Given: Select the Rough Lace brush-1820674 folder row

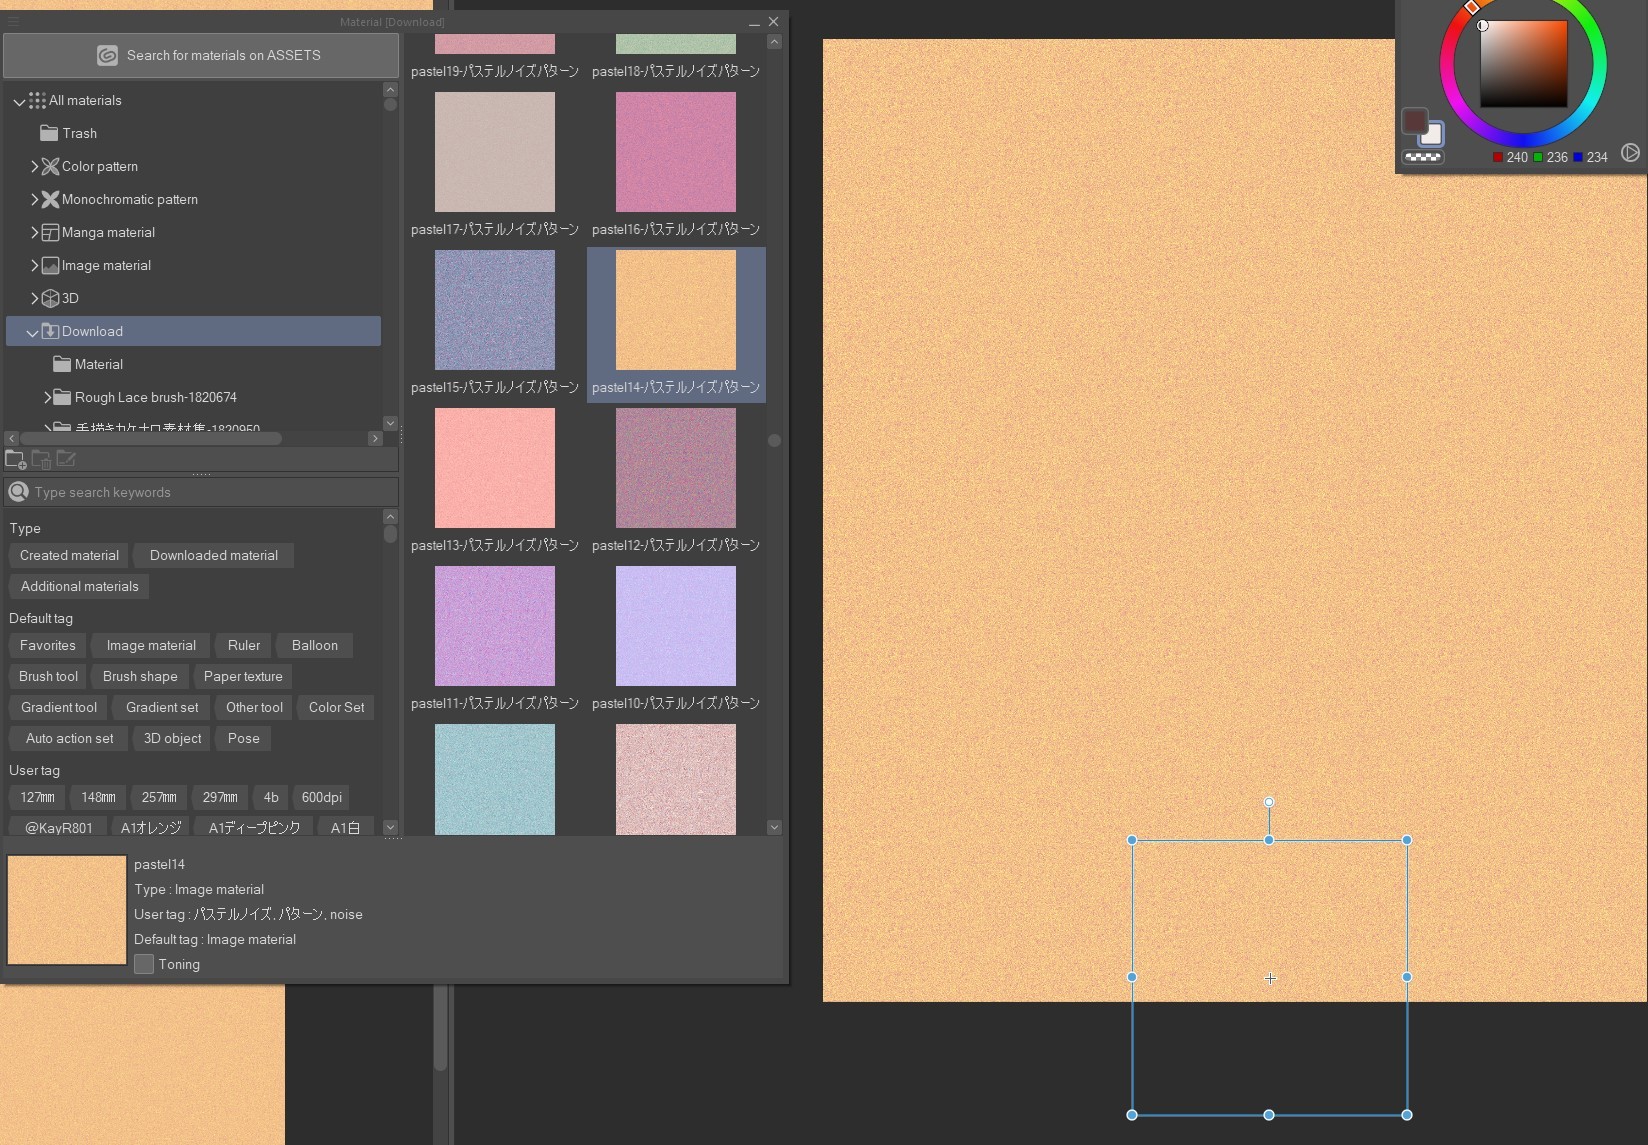Looking at the screenshot, I should 193,397.
